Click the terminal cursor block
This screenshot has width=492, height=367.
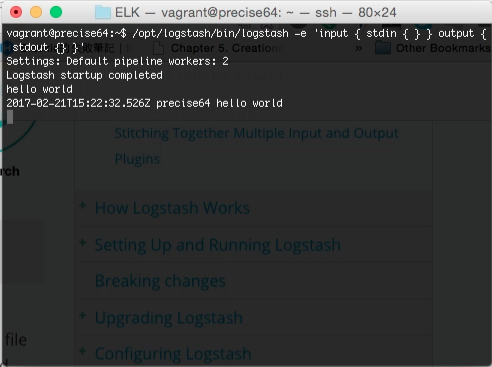(x=10, y=117)
